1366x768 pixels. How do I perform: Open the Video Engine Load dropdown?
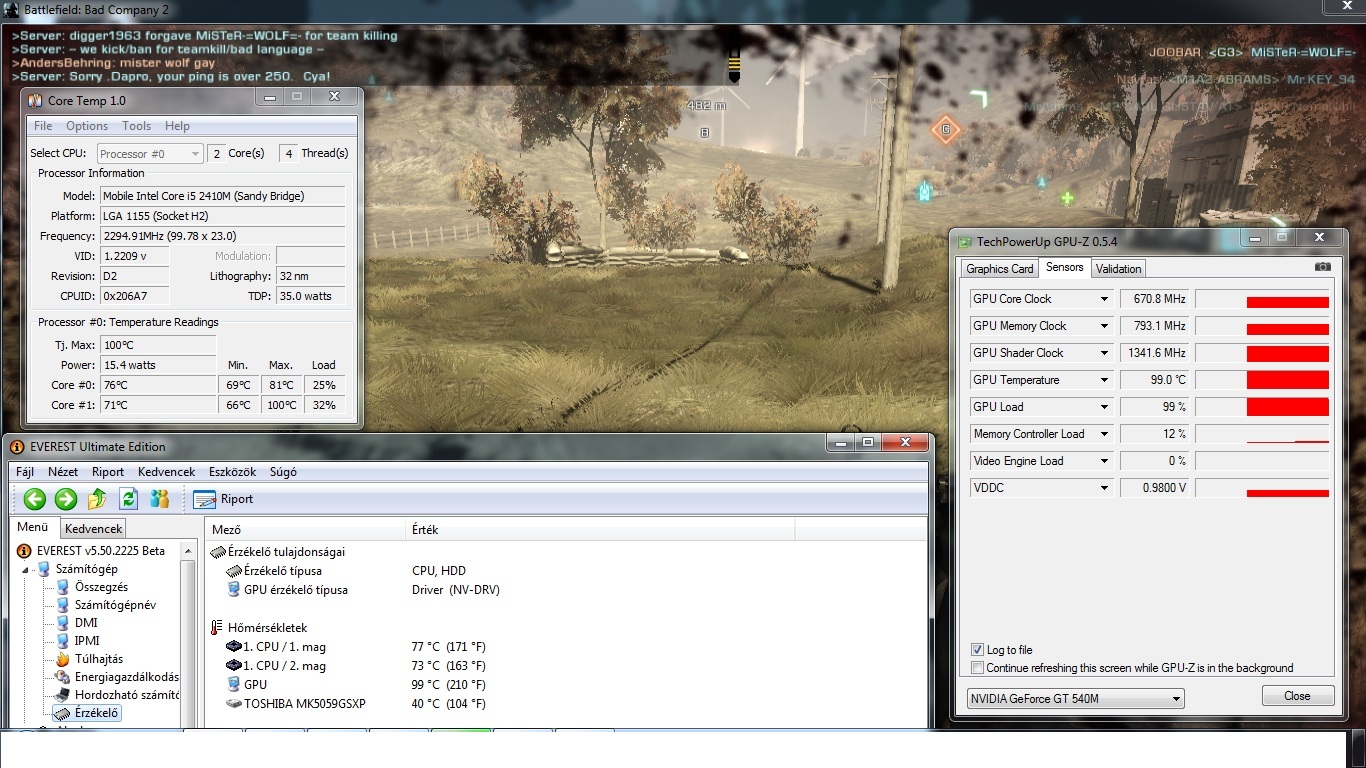click(x=1104, y=461)
